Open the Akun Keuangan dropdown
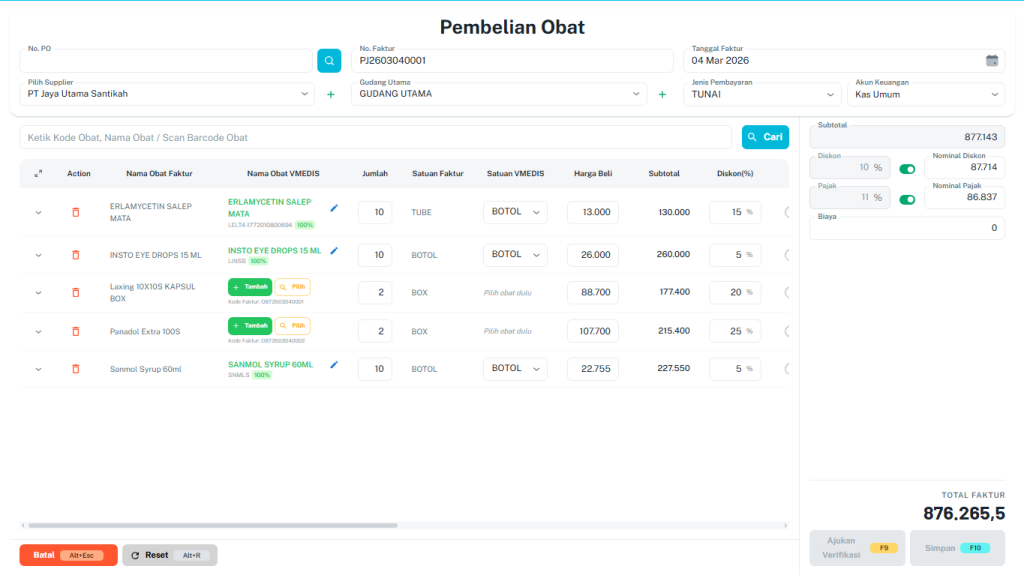The width and height of the screenshot is (1024, 575). [x=925, y=95]
